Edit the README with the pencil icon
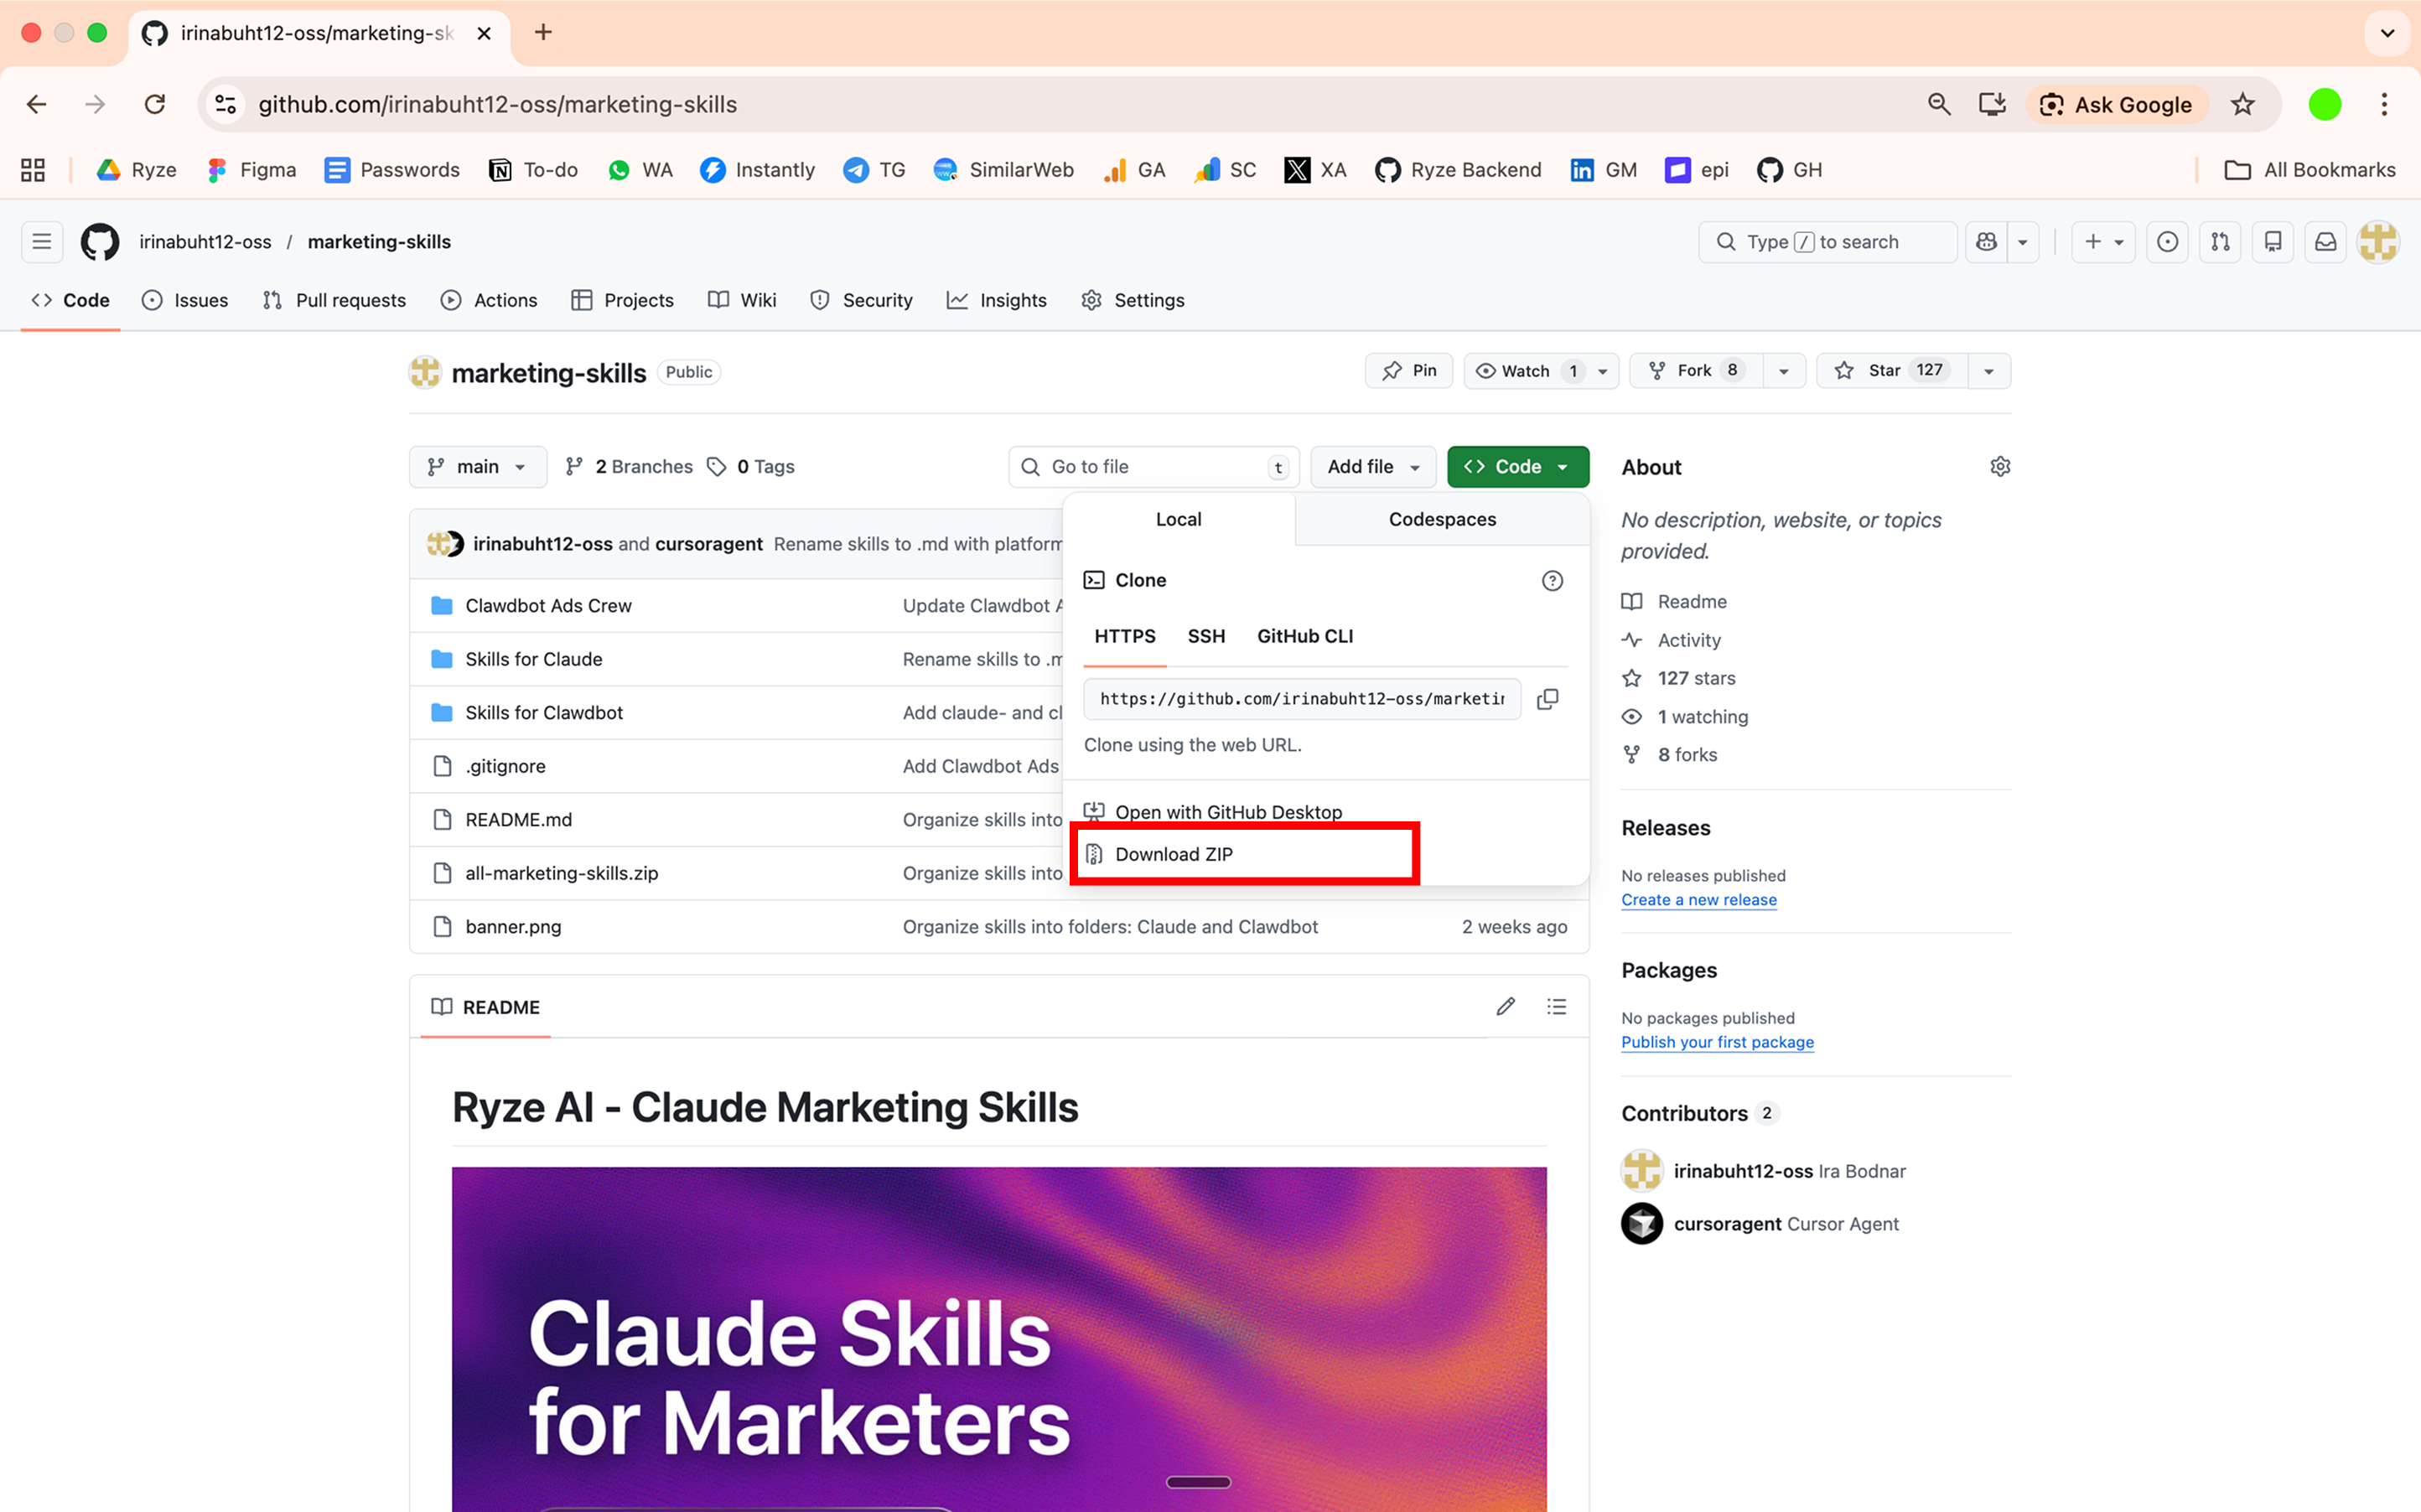 [1505, 1007]
